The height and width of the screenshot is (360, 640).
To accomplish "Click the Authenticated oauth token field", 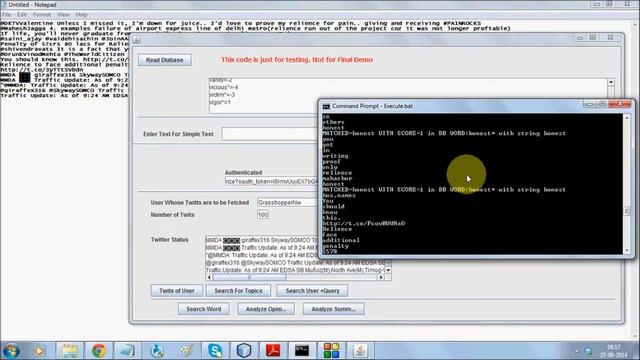I will [271, 181].
